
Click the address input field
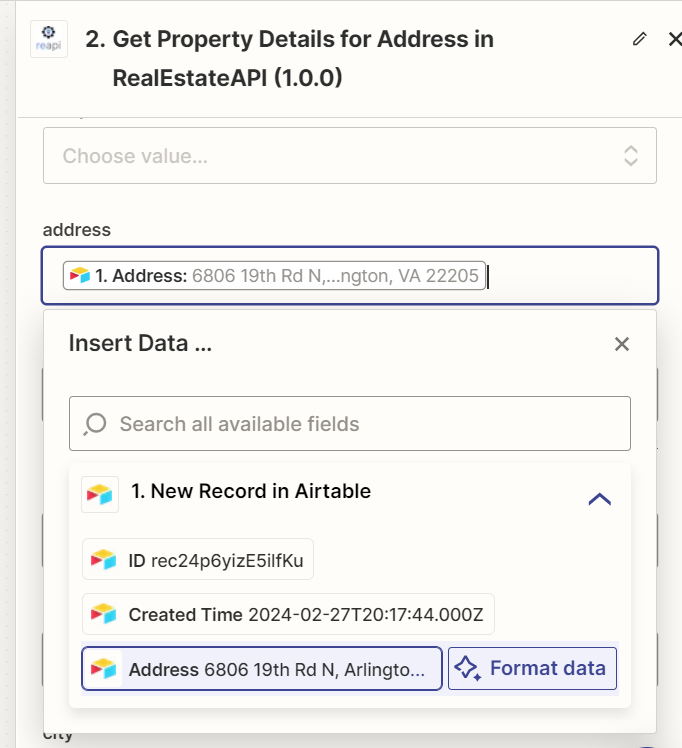point(350,275)
